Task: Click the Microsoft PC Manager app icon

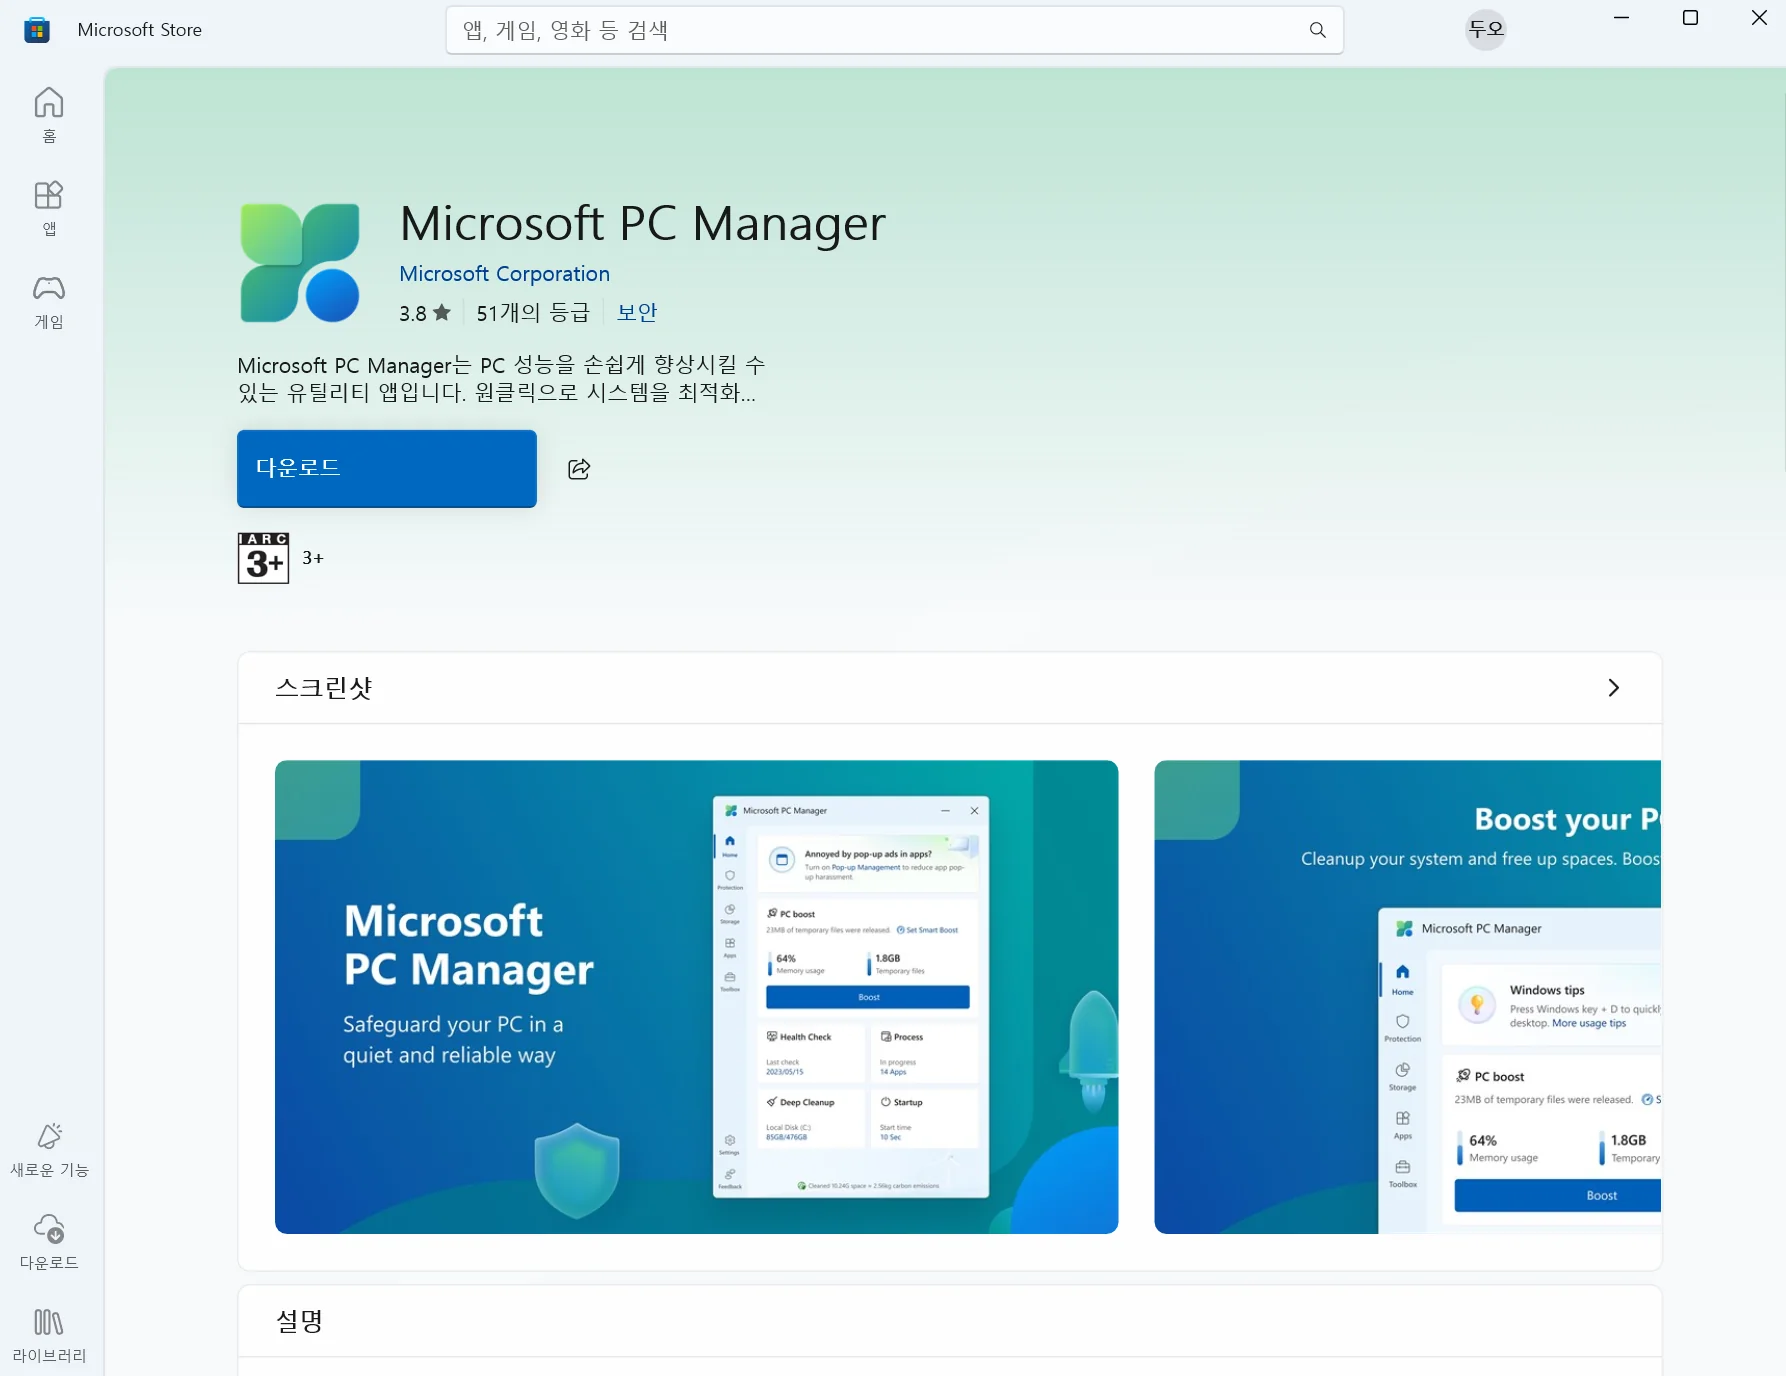Action: click(x=300, y=263)
